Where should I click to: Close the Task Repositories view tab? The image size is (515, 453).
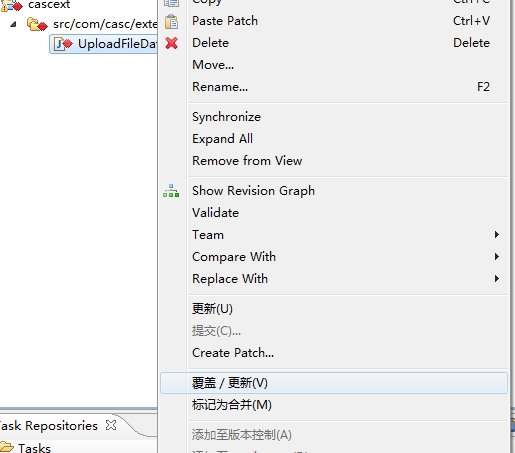(111, 425)
